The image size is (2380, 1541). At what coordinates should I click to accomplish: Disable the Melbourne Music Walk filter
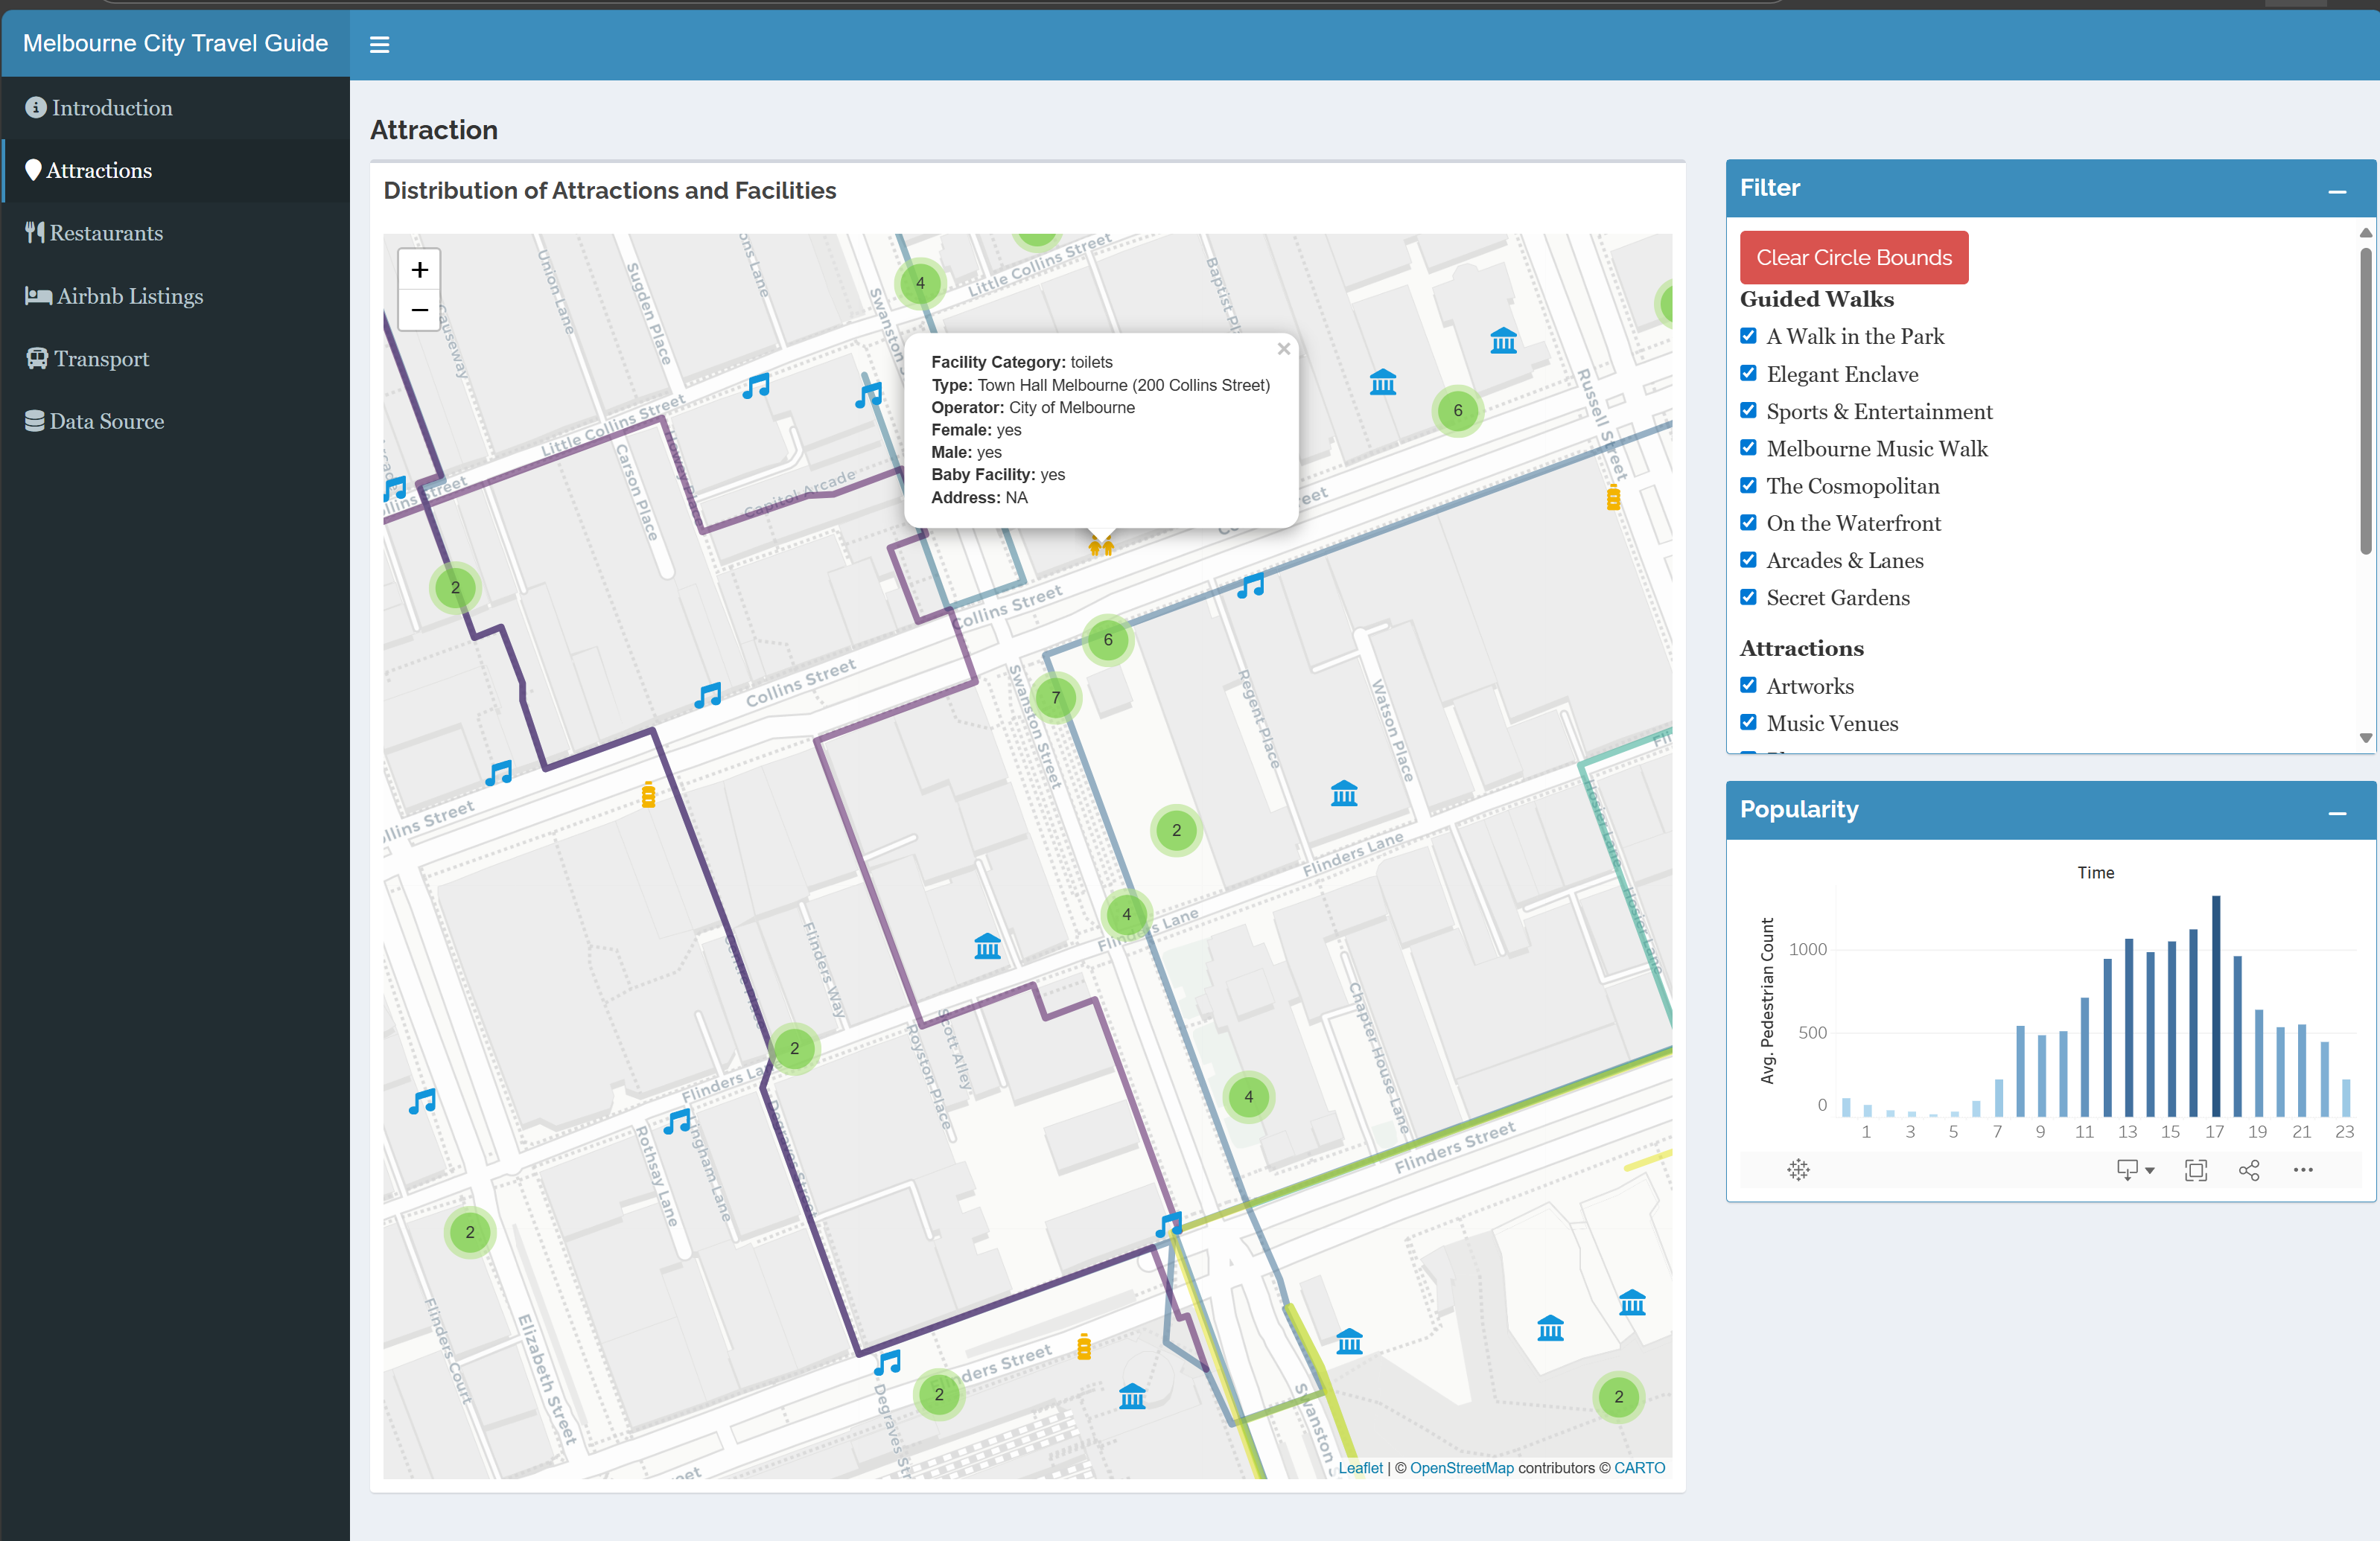(1748, 448)
